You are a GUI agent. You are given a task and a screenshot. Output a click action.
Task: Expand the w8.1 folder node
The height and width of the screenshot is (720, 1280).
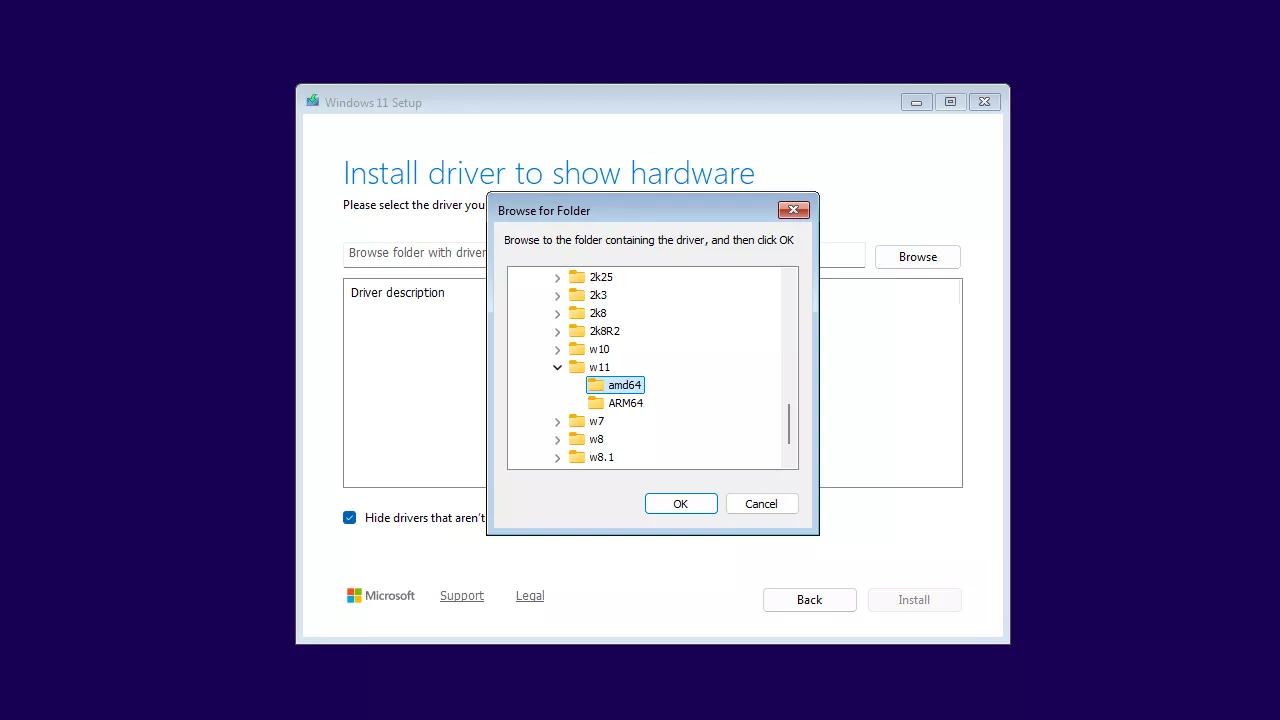(558, 457)
